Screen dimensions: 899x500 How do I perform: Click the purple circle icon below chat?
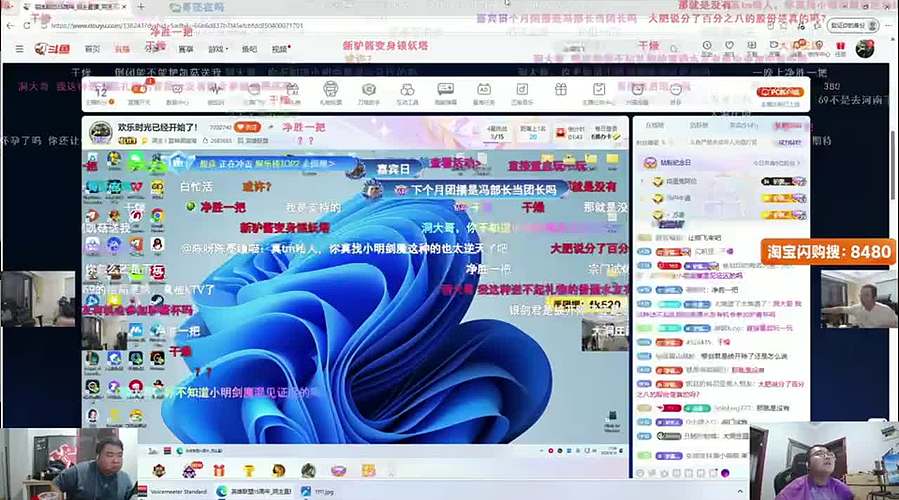725,473
